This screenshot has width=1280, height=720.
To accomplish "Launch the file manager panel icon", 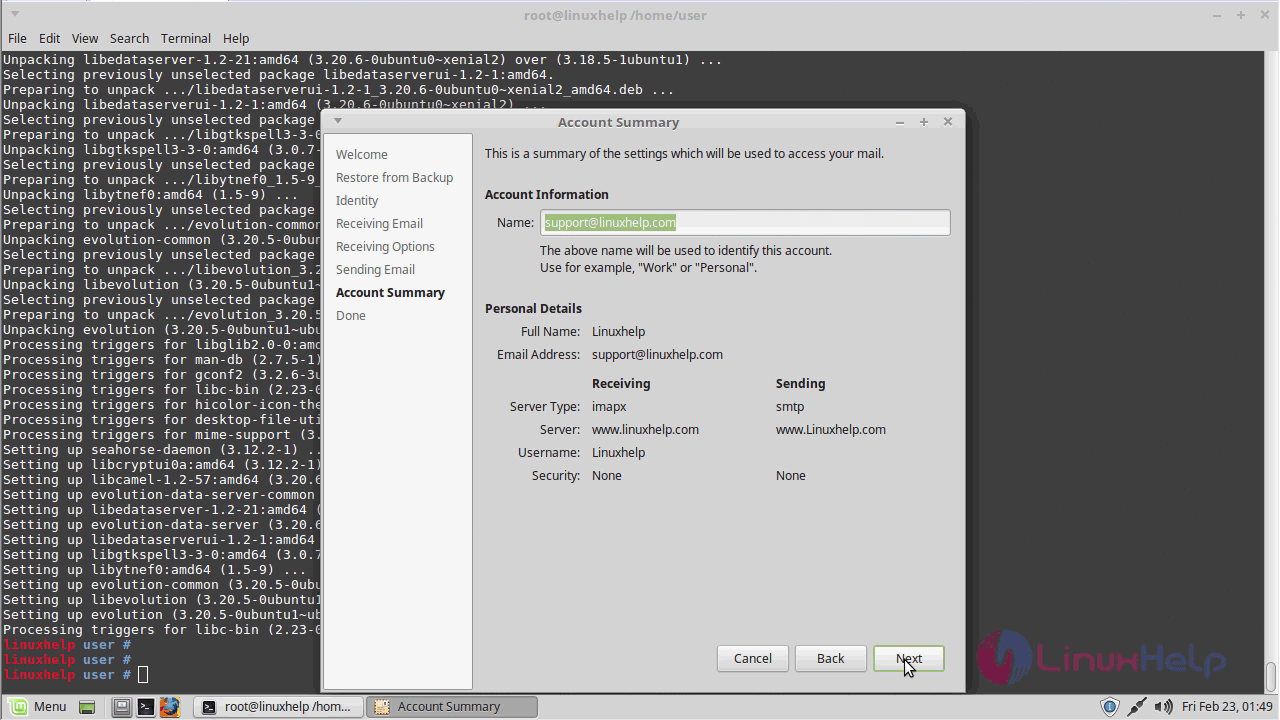I will coord(121,707).
